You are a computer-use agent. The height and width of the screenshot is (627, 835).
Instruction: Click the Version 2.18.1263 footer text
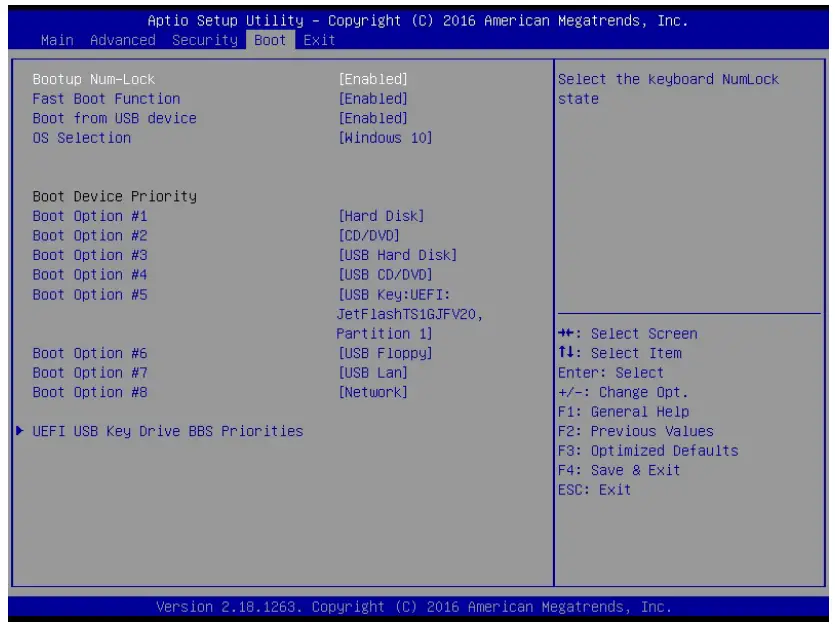[x=414, y=607]
